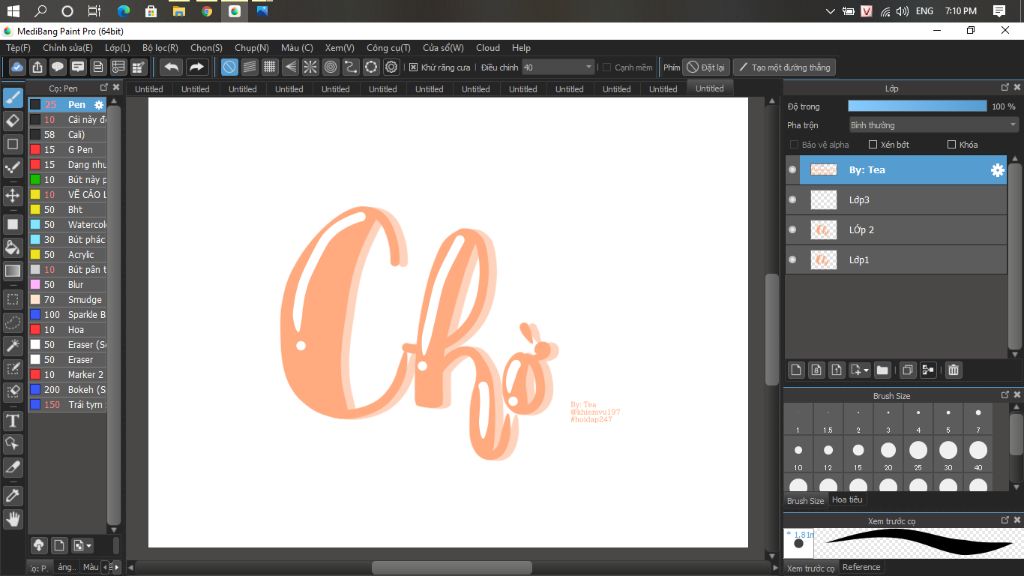Screen dimensions: 1024x576
Task: Expand brush panel bottom dropdown arrow
Action: click(x=89, y=545)
